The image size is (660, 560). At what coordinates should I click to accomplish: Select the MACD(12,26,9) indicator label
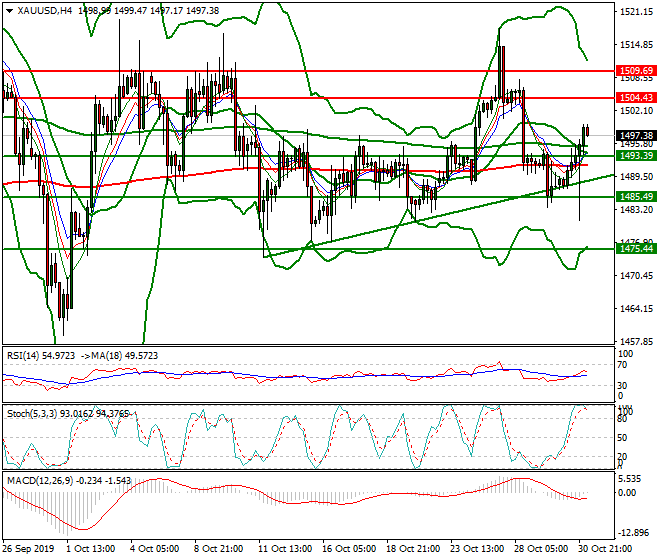[40, 480]
